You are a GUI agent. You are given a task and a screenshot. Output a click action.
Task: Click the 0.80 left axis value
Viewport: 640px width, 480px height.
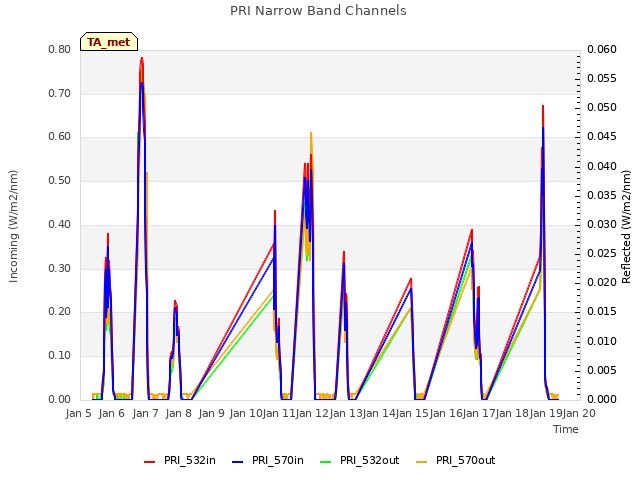point(60,50)
